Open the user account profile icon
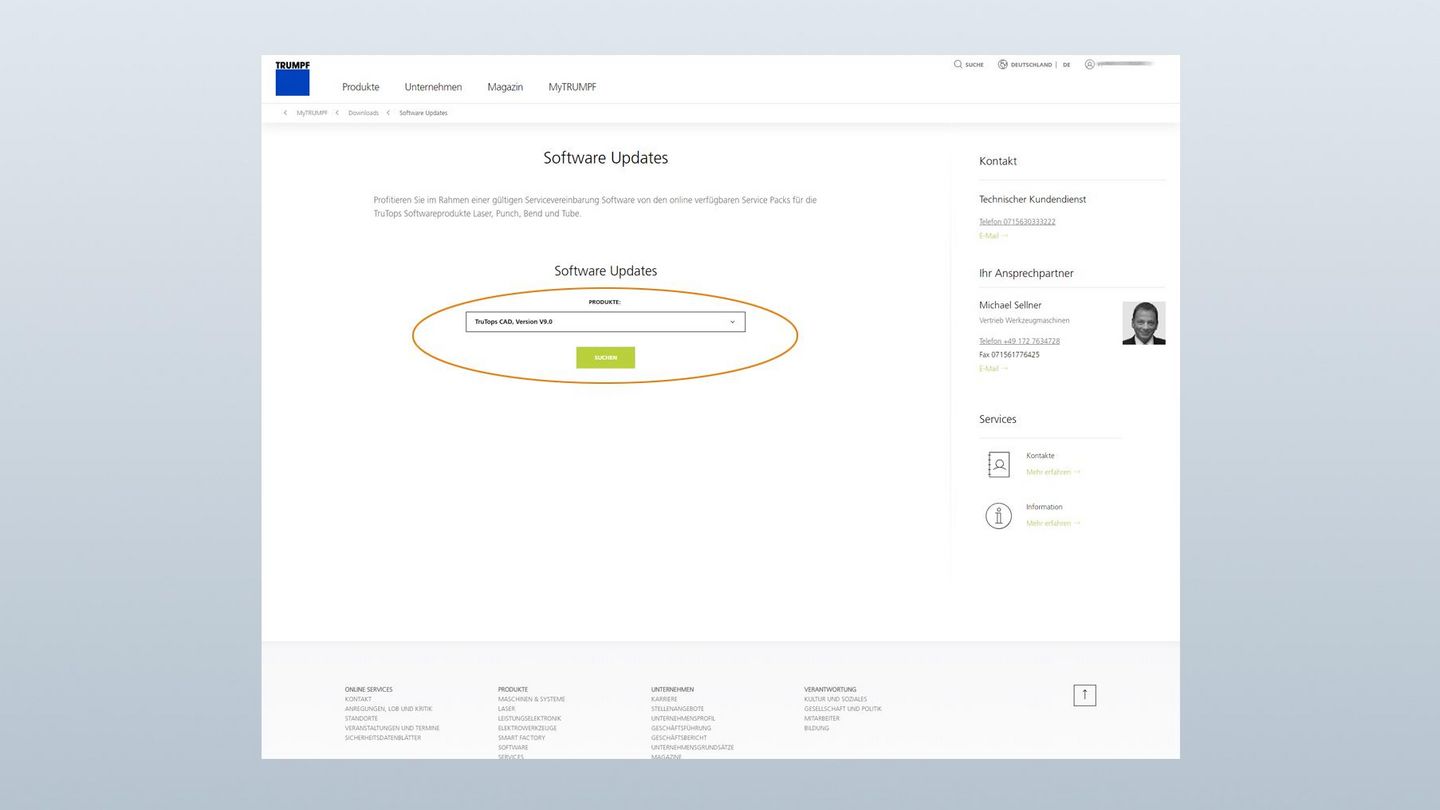 coord(1091,63)
